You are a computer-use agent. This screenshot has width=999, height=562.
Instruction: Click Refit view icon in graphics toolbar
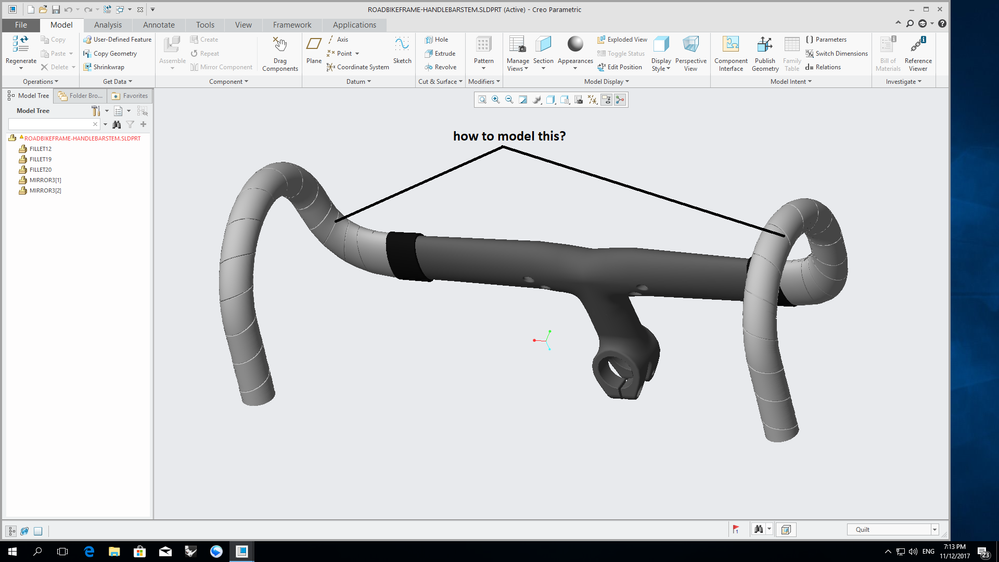point(482,99)
